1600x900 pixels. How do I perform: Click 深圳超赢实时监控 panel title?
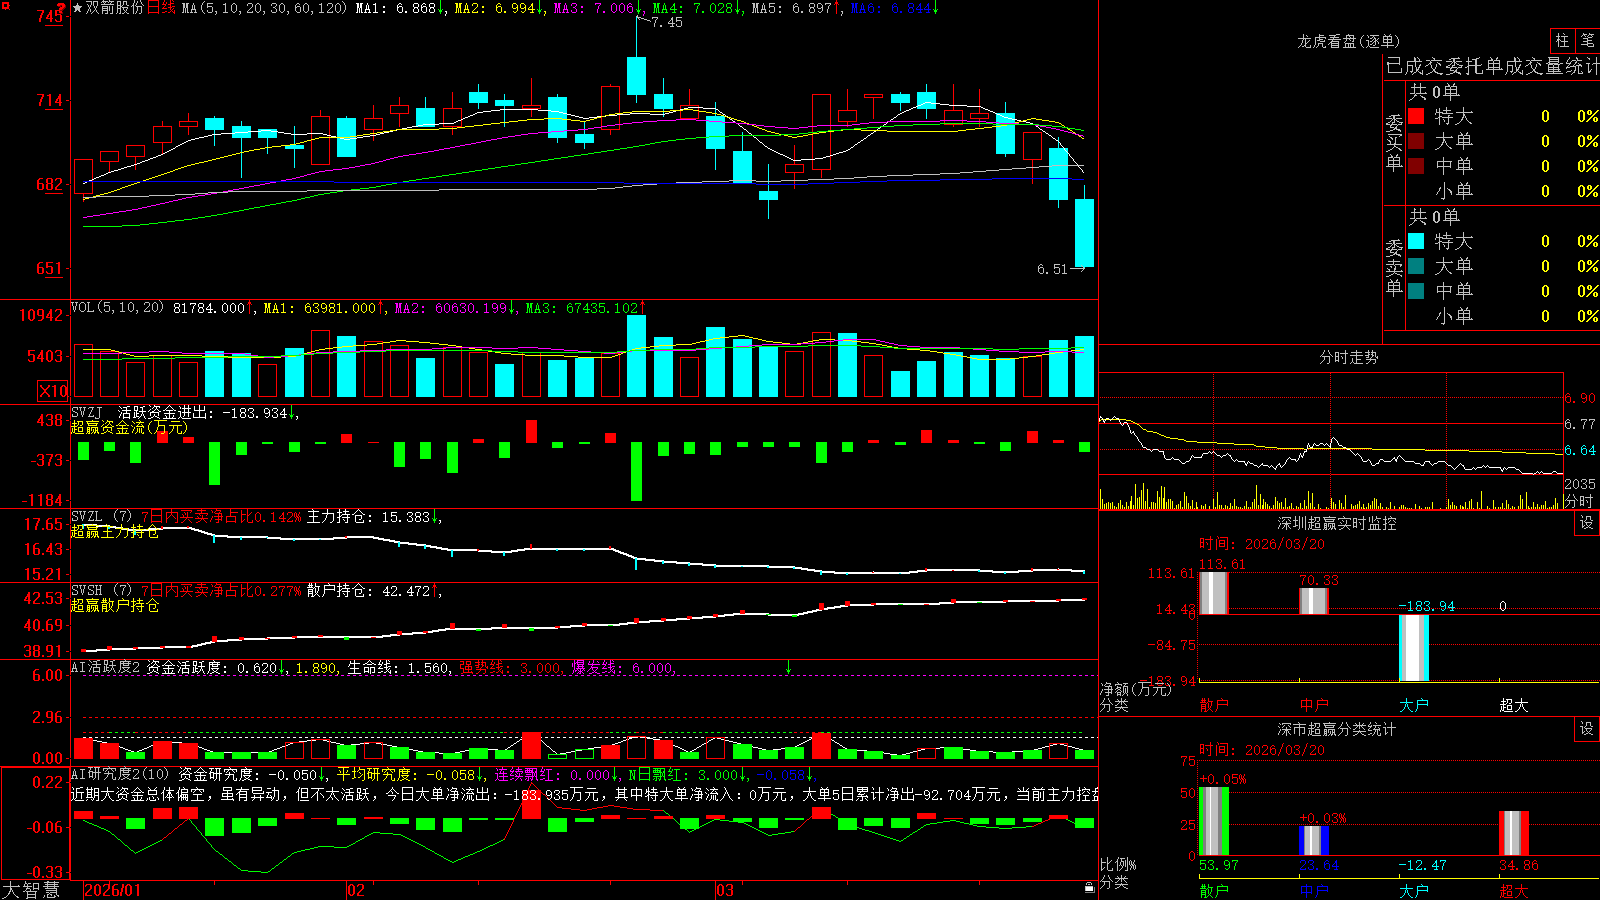(x=1336, y=523)
